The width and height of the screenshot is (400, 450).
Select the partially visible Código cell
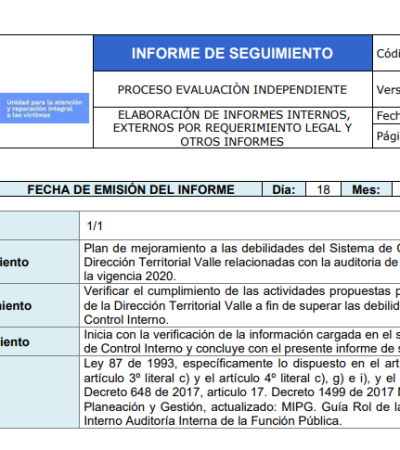386,53
